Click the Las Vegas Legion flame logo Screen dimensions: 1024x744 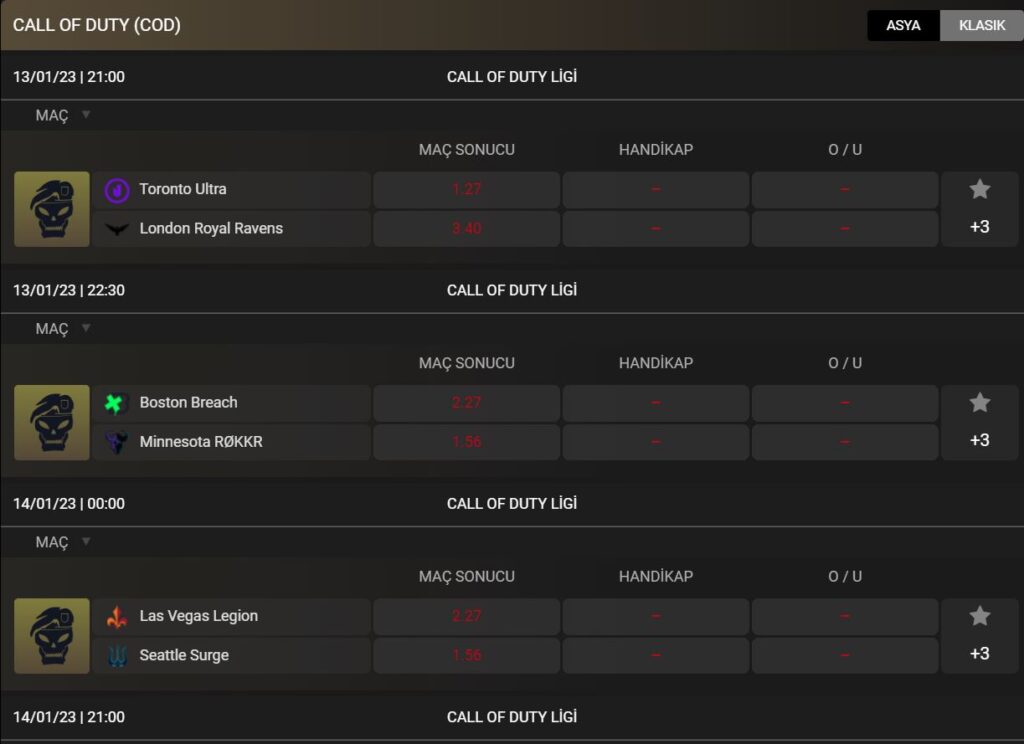[117, 617]
